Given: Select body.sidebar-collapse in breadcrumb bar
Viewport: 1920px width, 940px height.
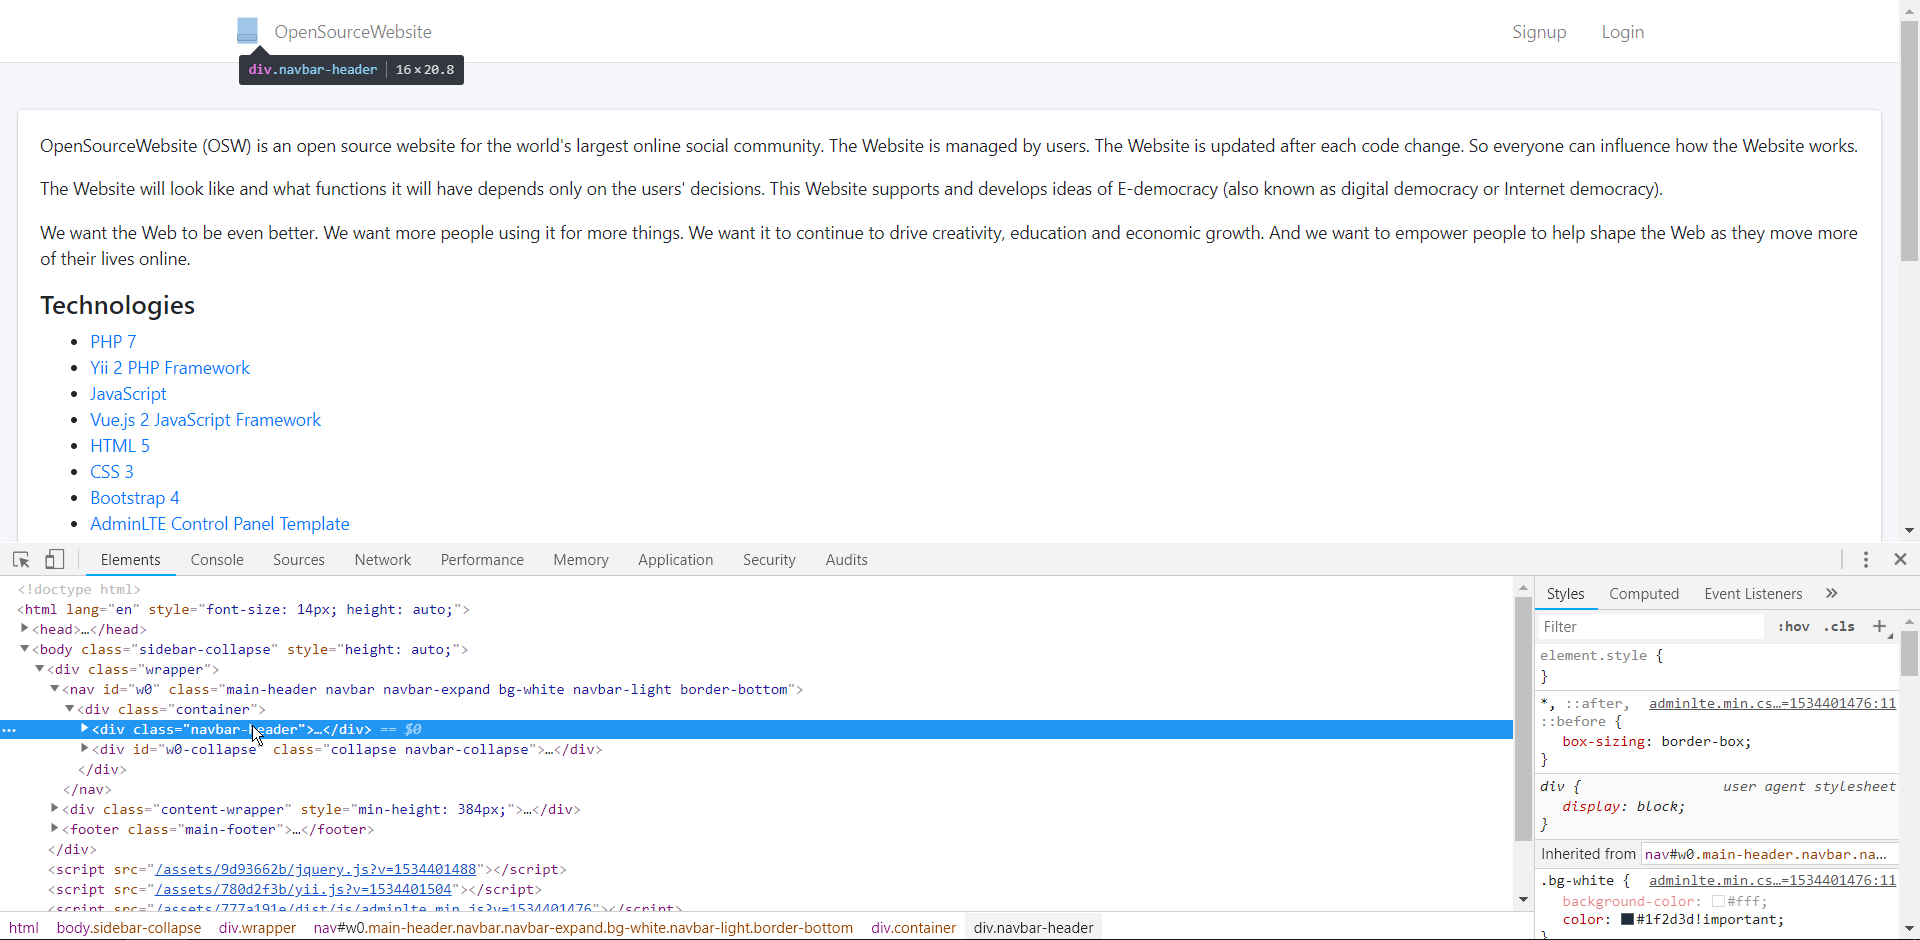Looking at the screenshot, I should coord(129,928).
